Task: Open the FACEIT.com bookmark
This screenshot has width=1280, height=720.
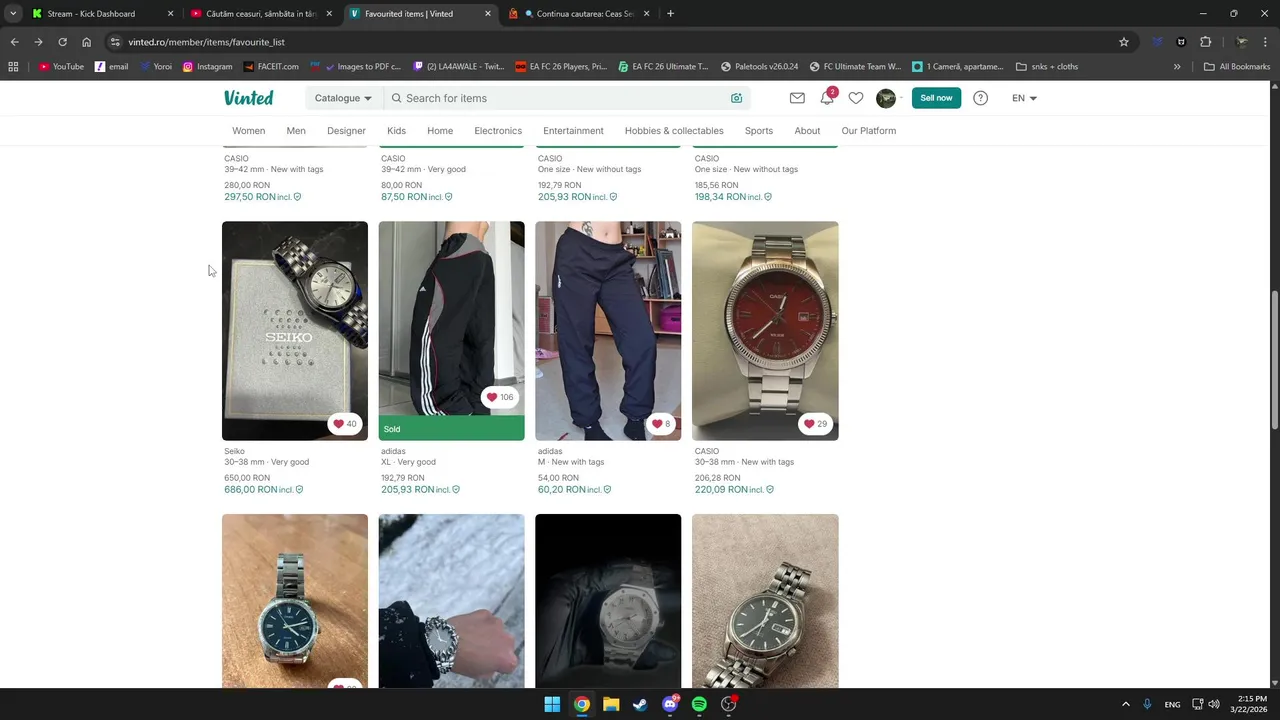Action: tap(271, 67)
